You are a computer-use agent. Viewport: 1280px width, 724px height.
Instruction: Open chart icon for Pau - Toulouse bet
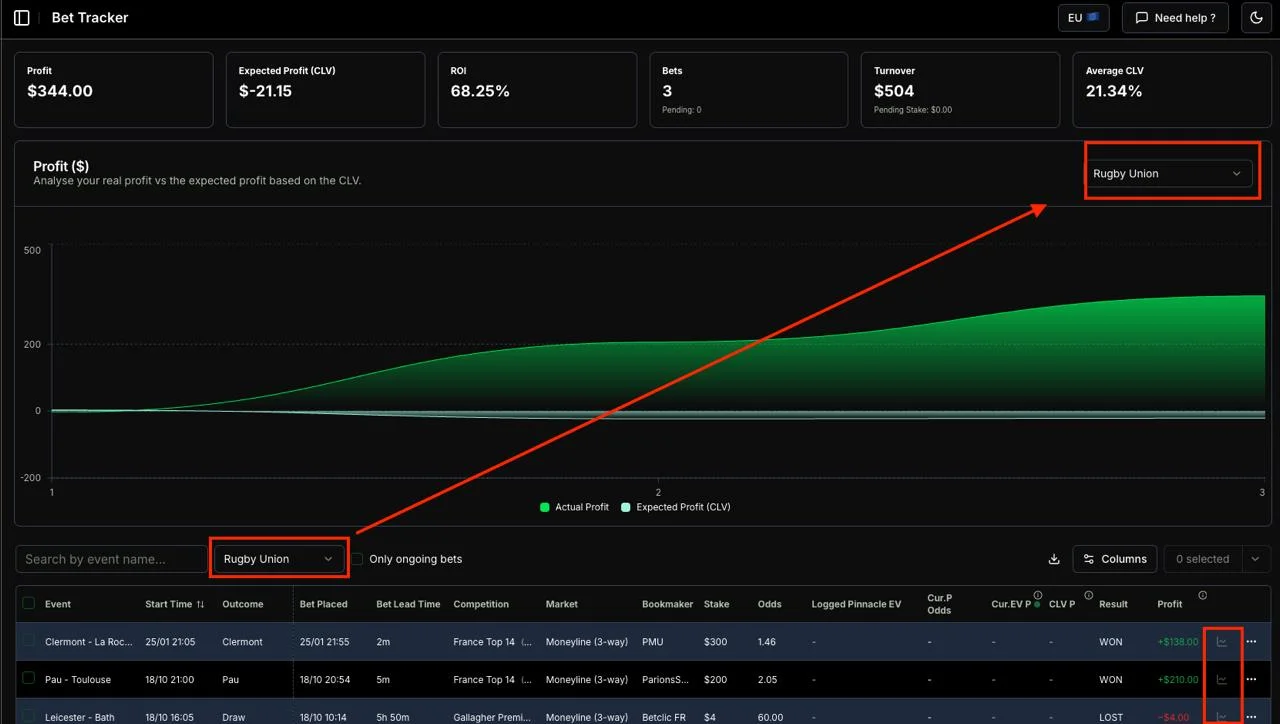click(x=1222, y=680)
